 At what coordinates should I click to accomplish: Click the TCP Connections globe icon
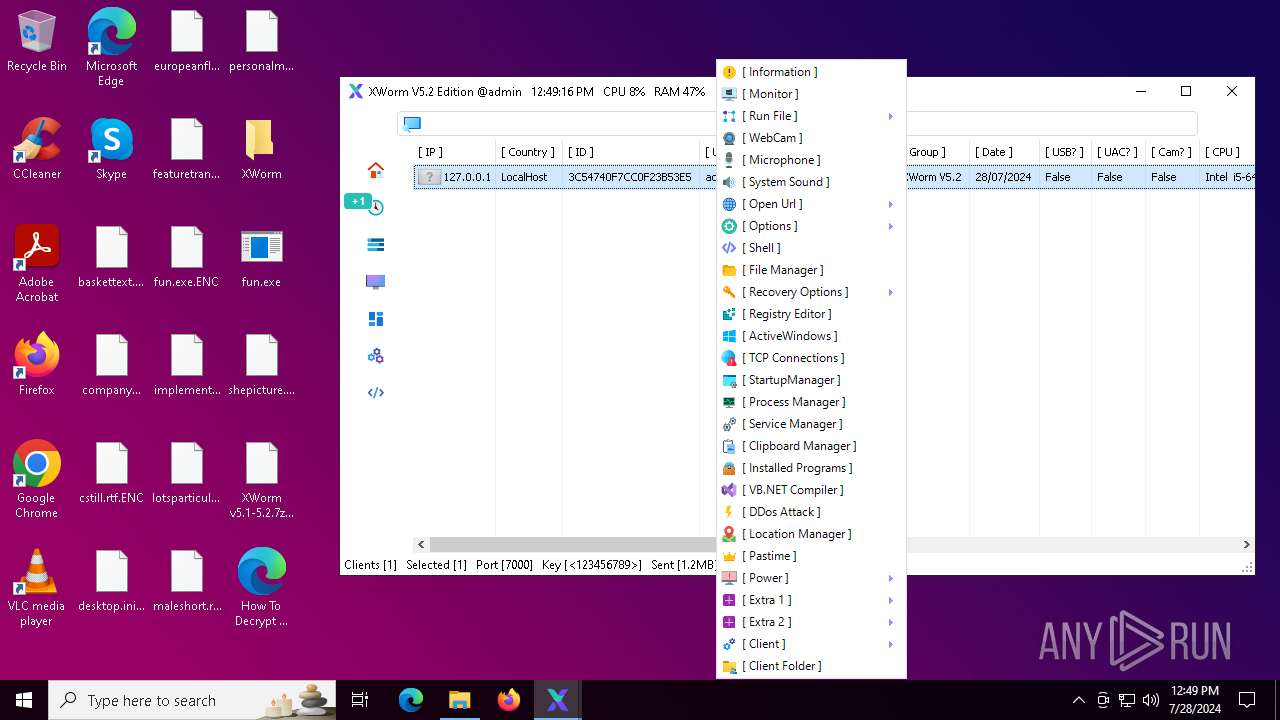tap(729, 358)
